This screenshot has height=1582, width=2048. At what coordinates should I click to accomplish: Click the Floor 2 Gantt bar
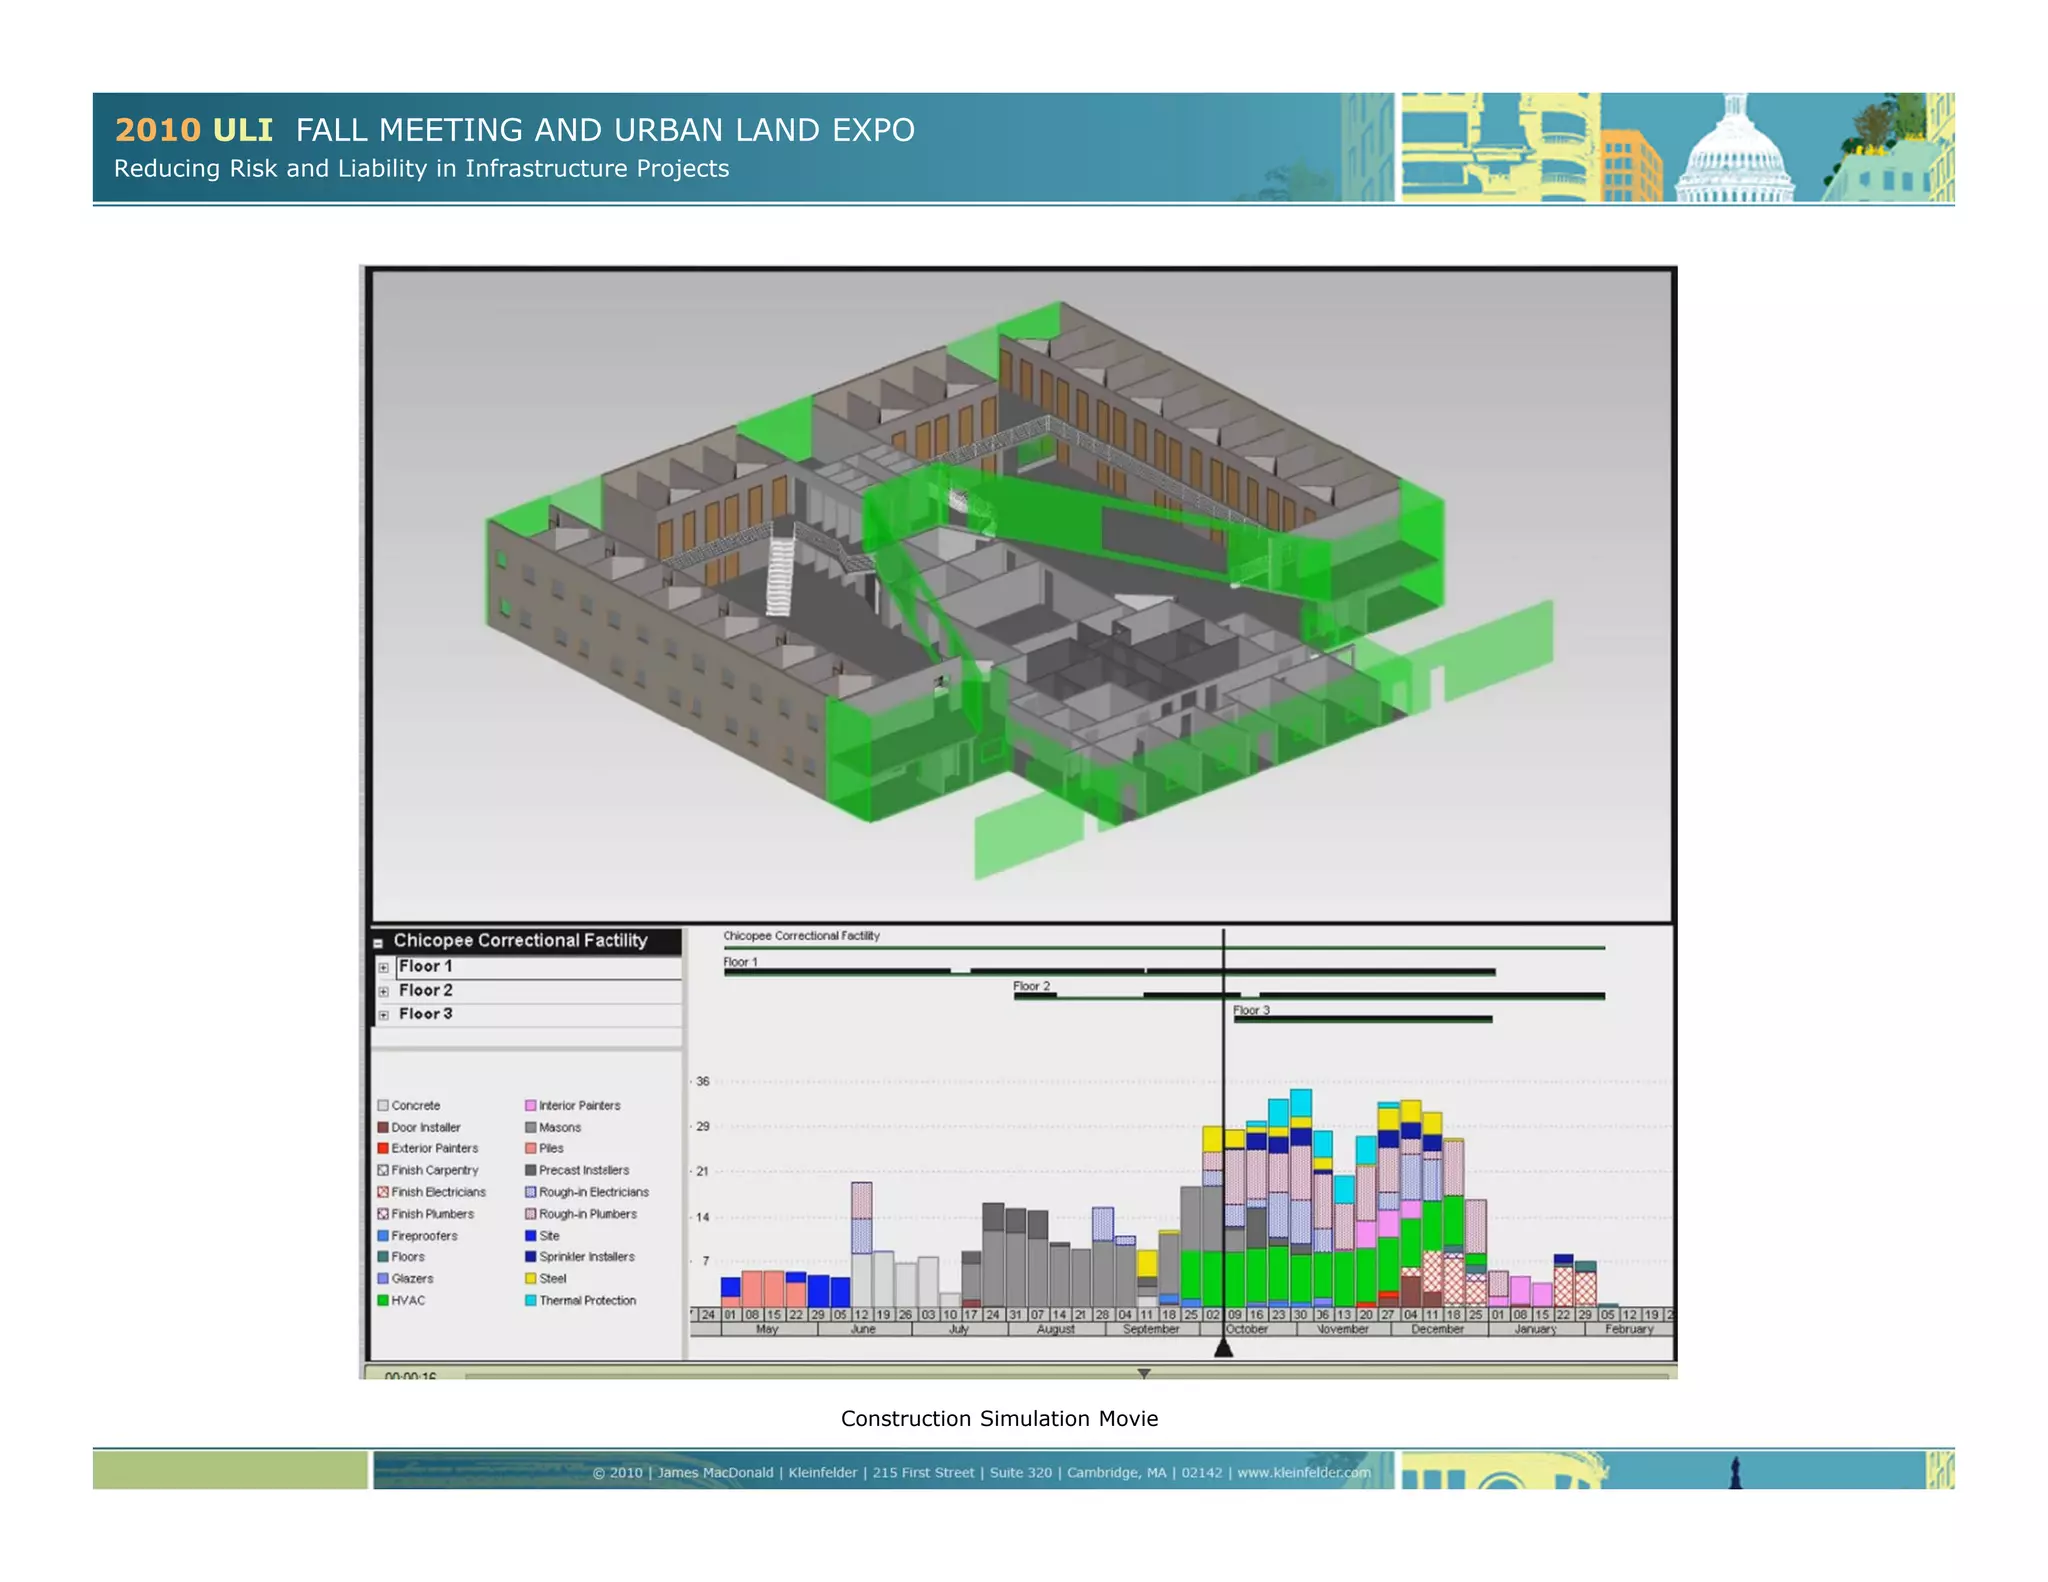click(1309, 996)
